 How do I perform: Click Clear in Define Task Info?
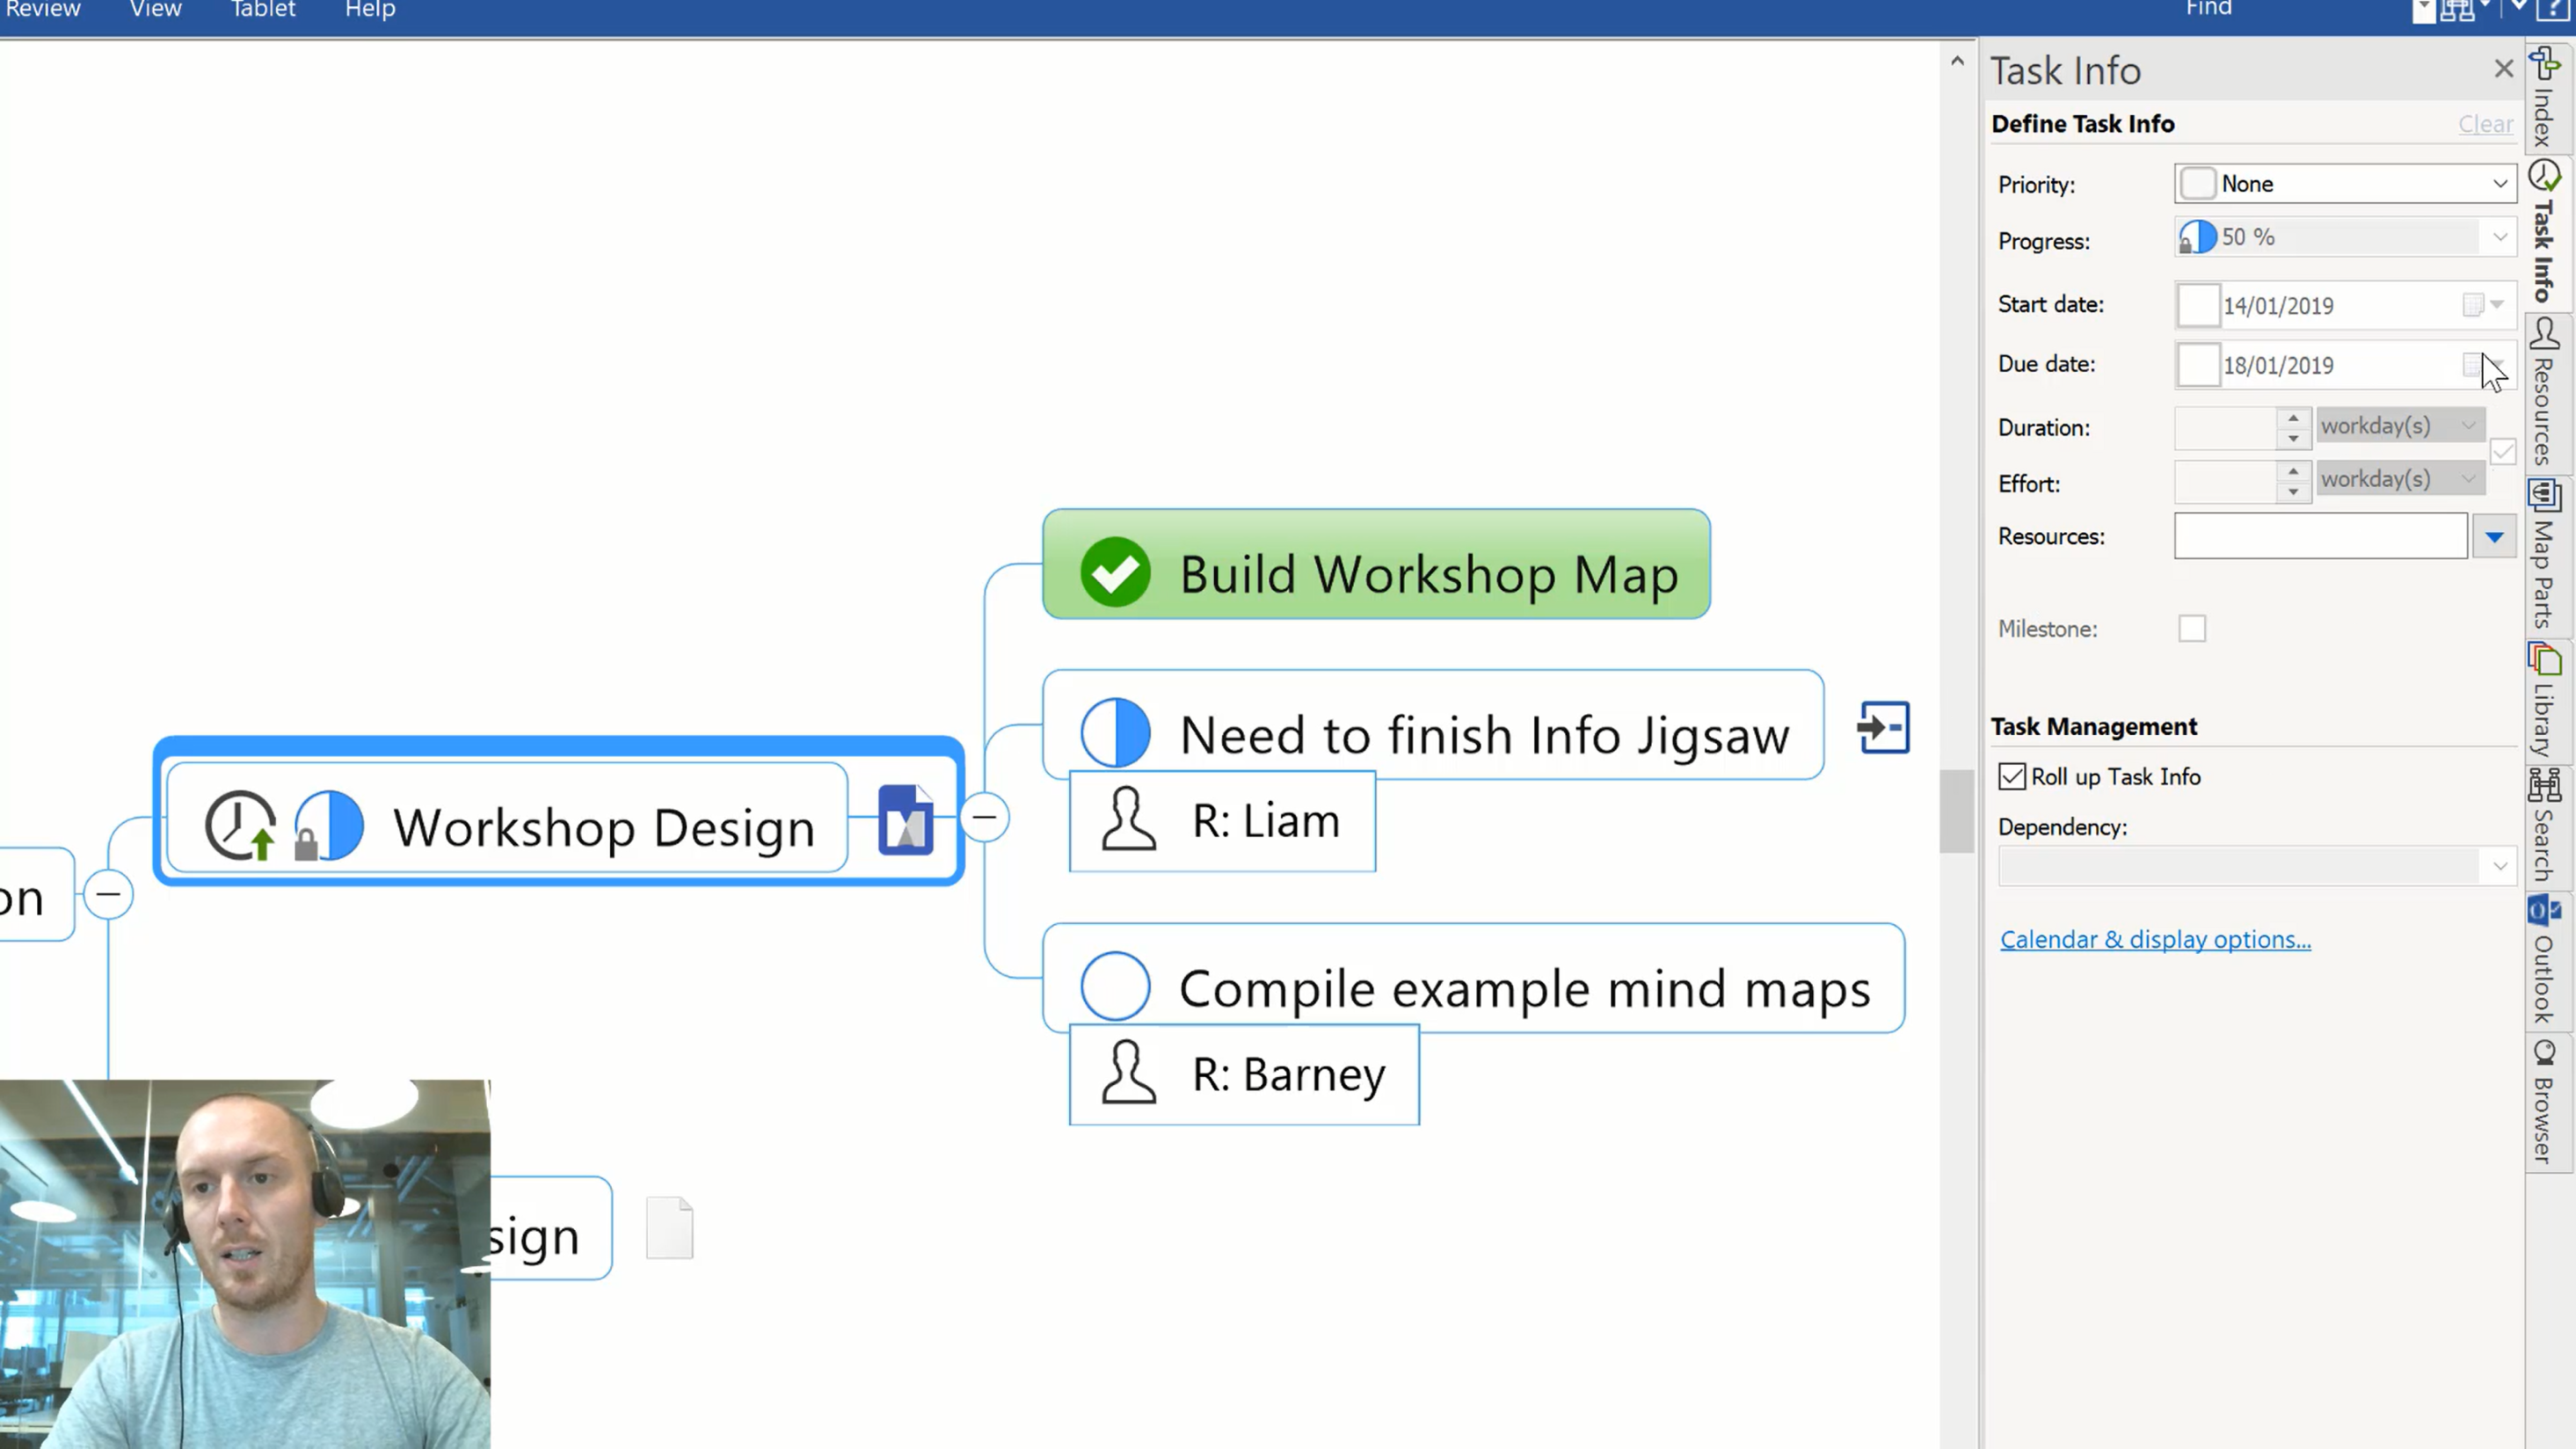(x=2486, y=124)
